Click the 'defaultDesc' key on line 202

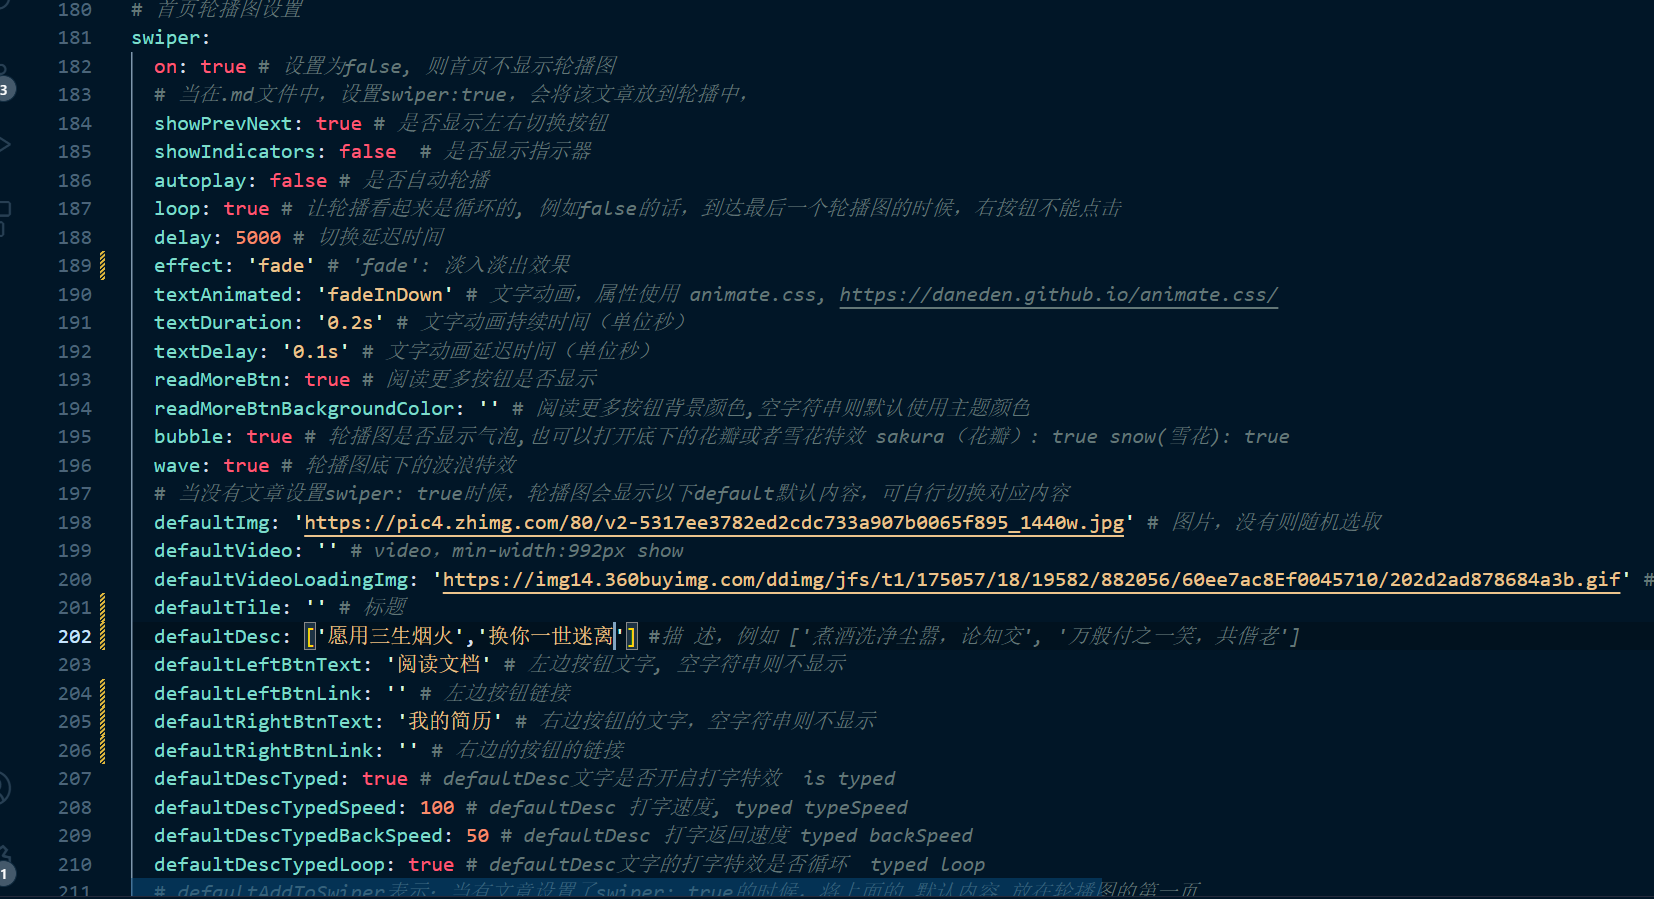[x=217, y=637]
